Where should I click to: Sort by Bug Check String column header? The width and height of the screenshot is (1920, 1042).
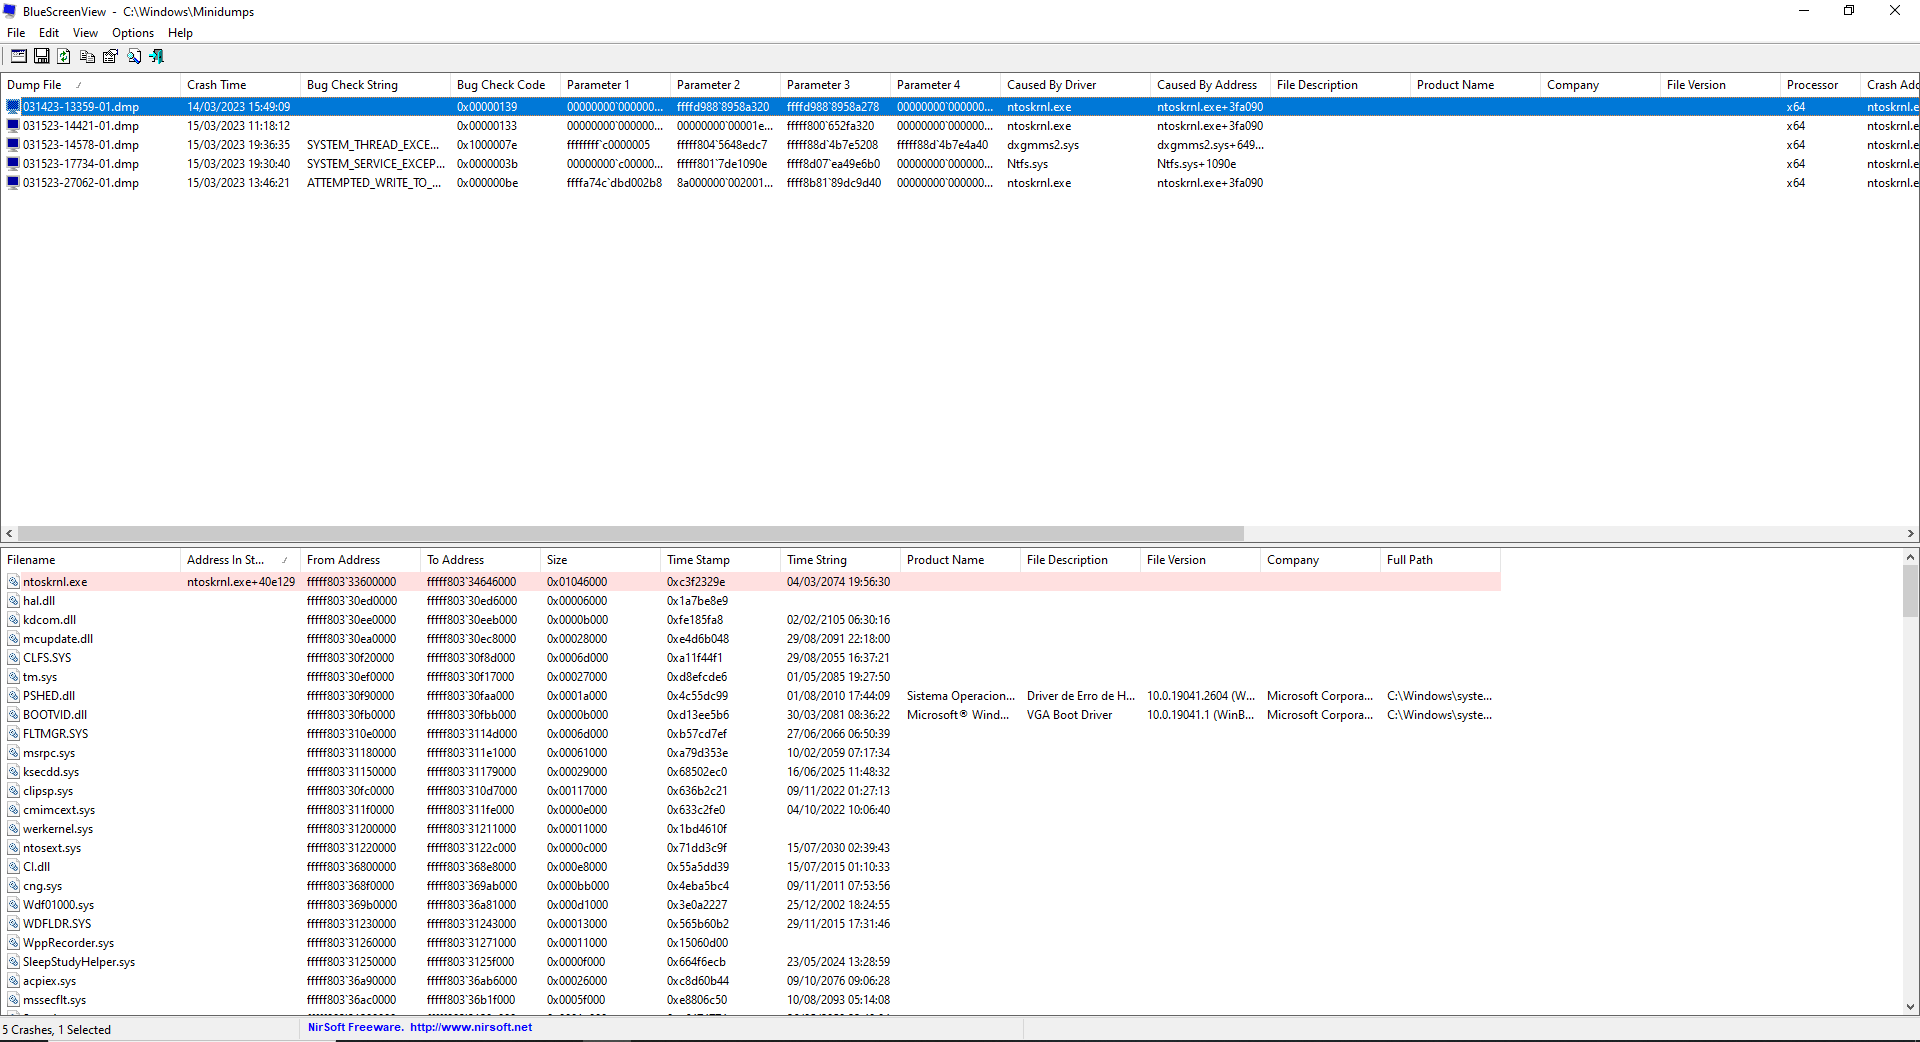coord(375,85)
